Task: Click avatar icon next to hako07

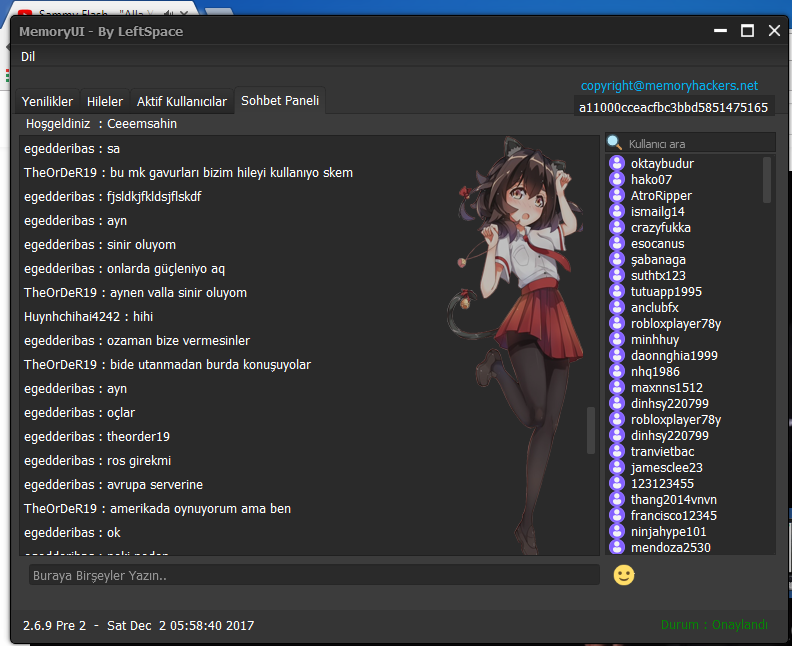Action: 617,179
